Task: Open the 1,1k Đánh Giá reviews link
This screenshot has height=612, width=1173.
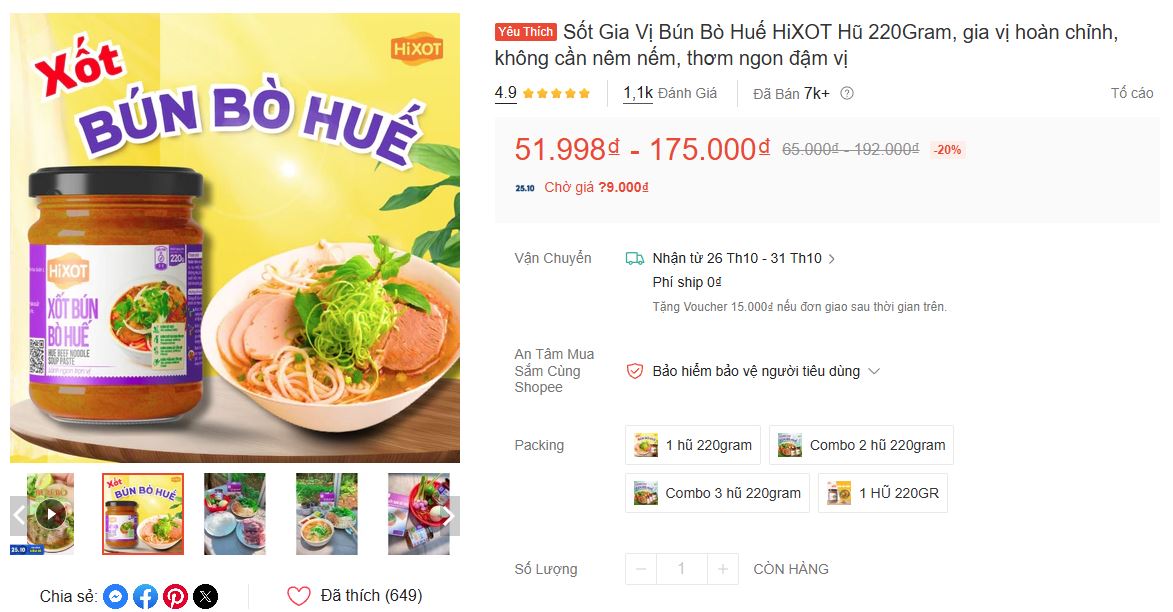Action: point(670,94)
